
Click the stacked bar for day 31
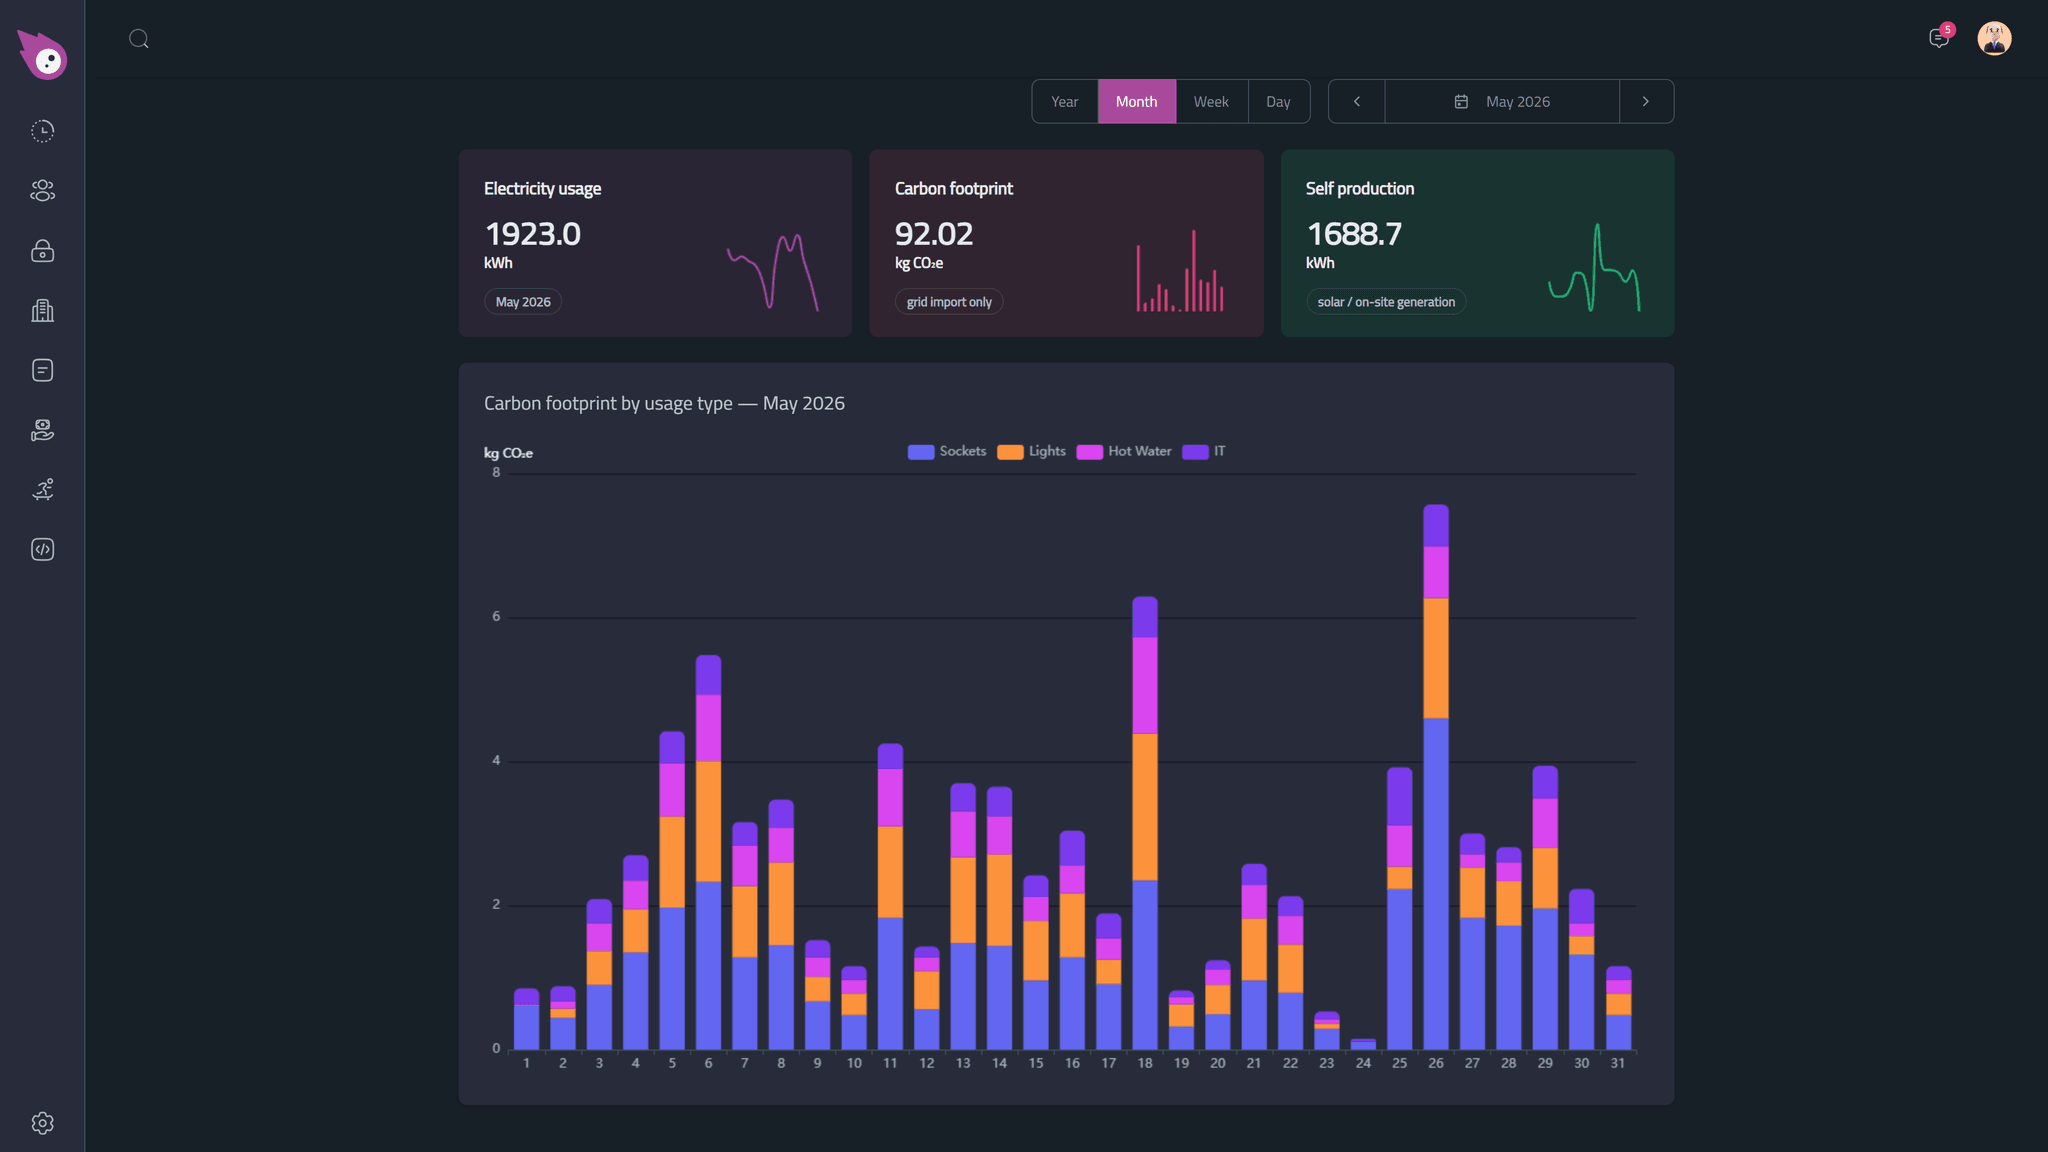click(x=1618, y=1008)
